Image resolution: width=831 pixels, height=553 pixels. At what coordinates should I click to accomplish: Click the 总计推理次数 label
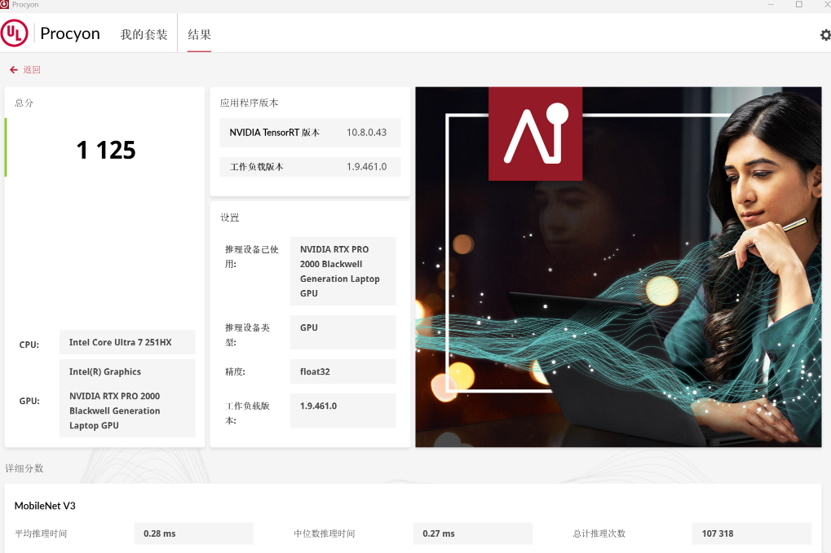coord(599,533)
